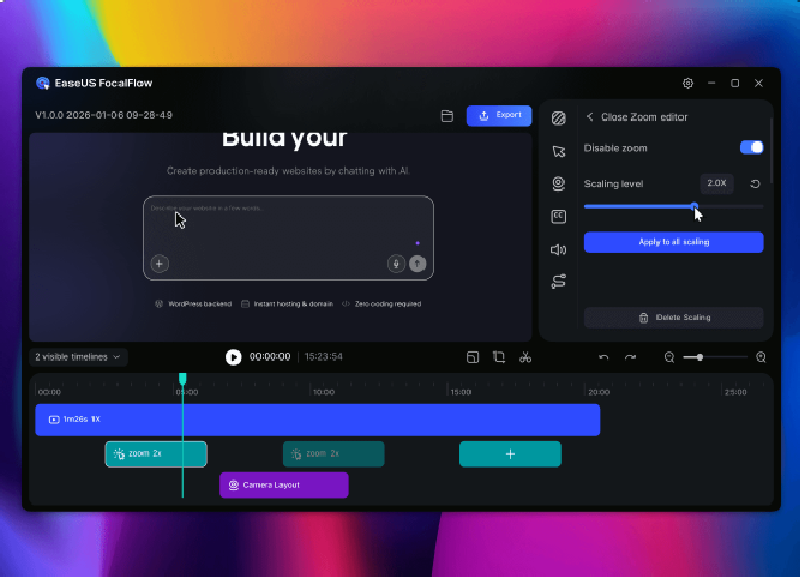Select the cursor settings sidebar icon

559,151
